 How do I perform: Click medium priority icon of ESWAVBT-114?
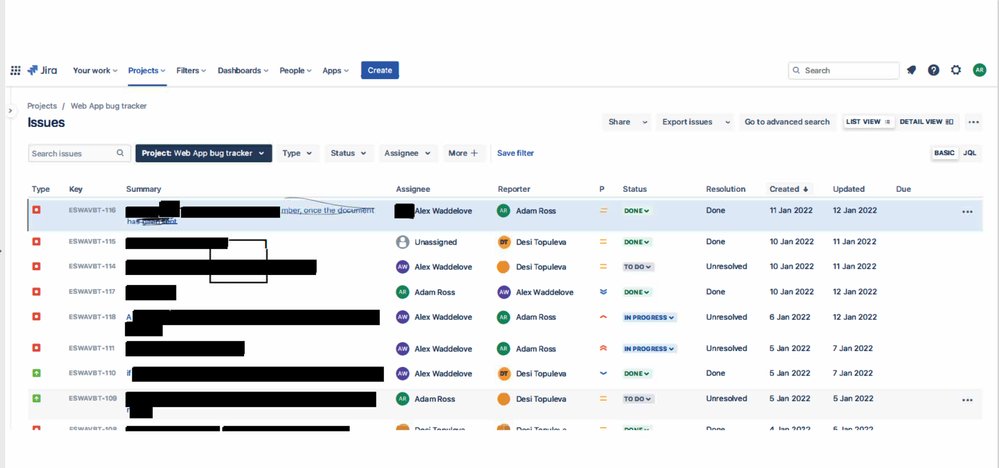(603, 267)
